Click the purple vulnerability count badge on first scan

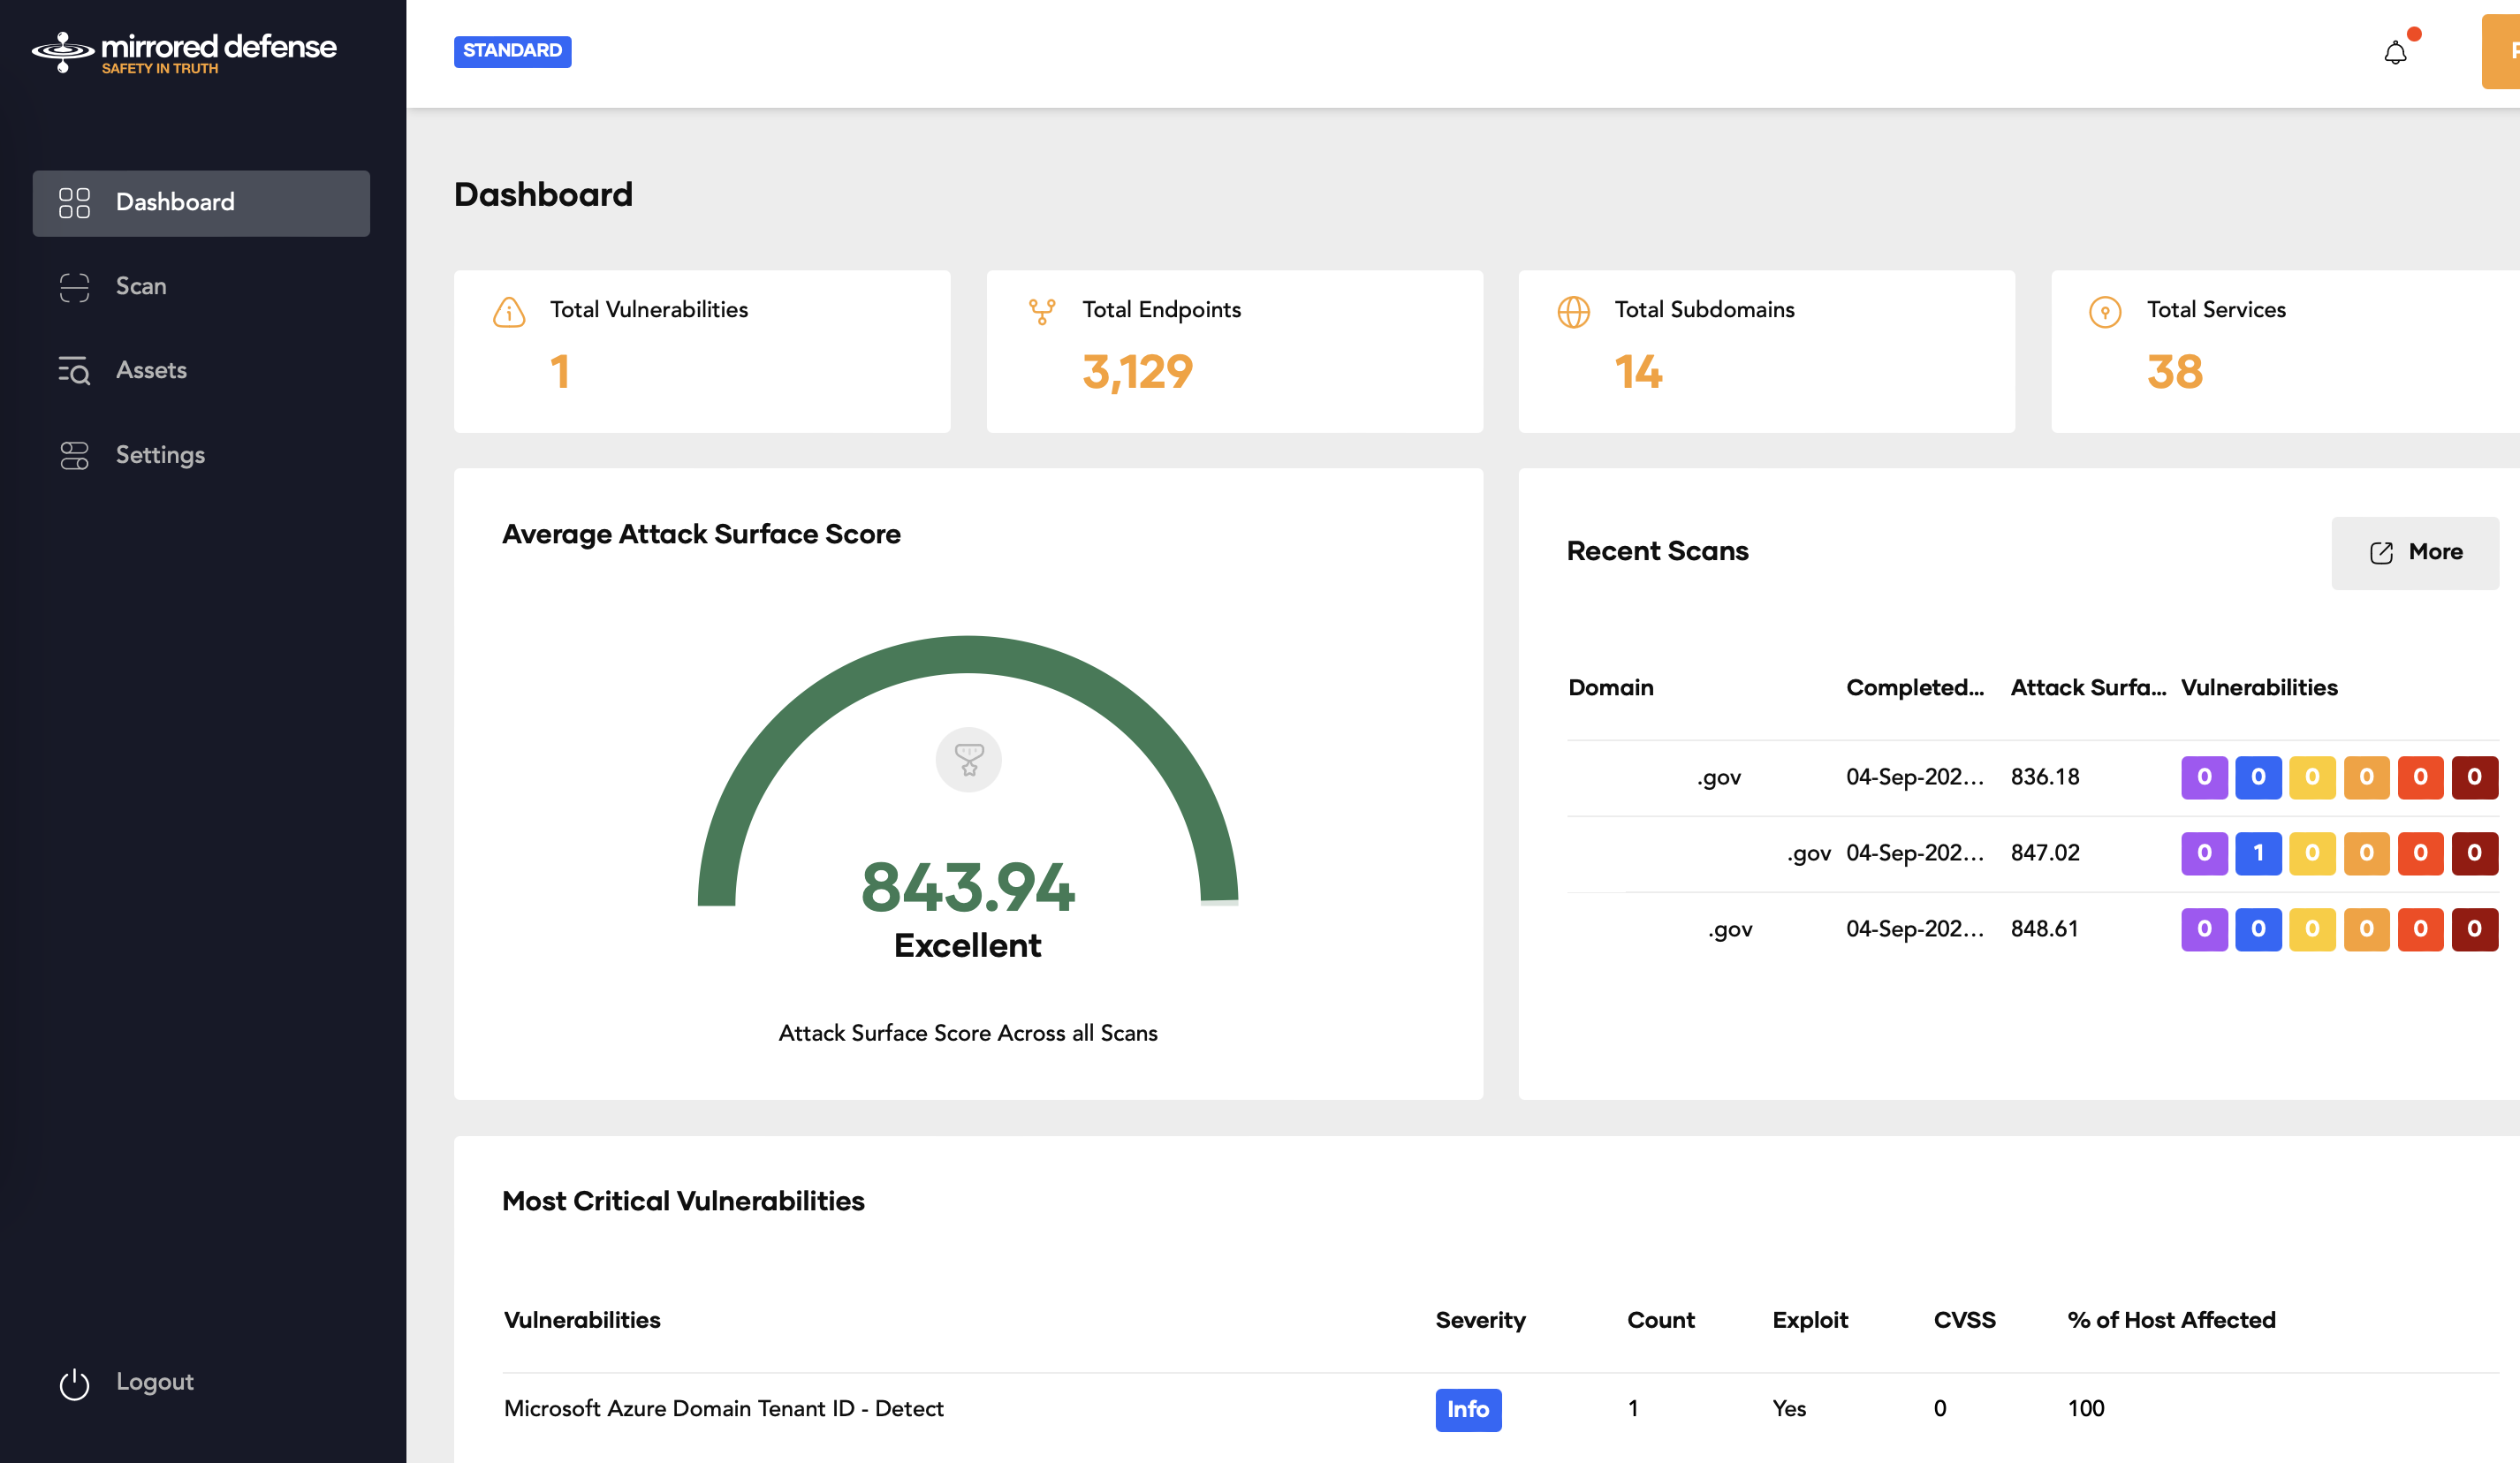click(2203, 777)
